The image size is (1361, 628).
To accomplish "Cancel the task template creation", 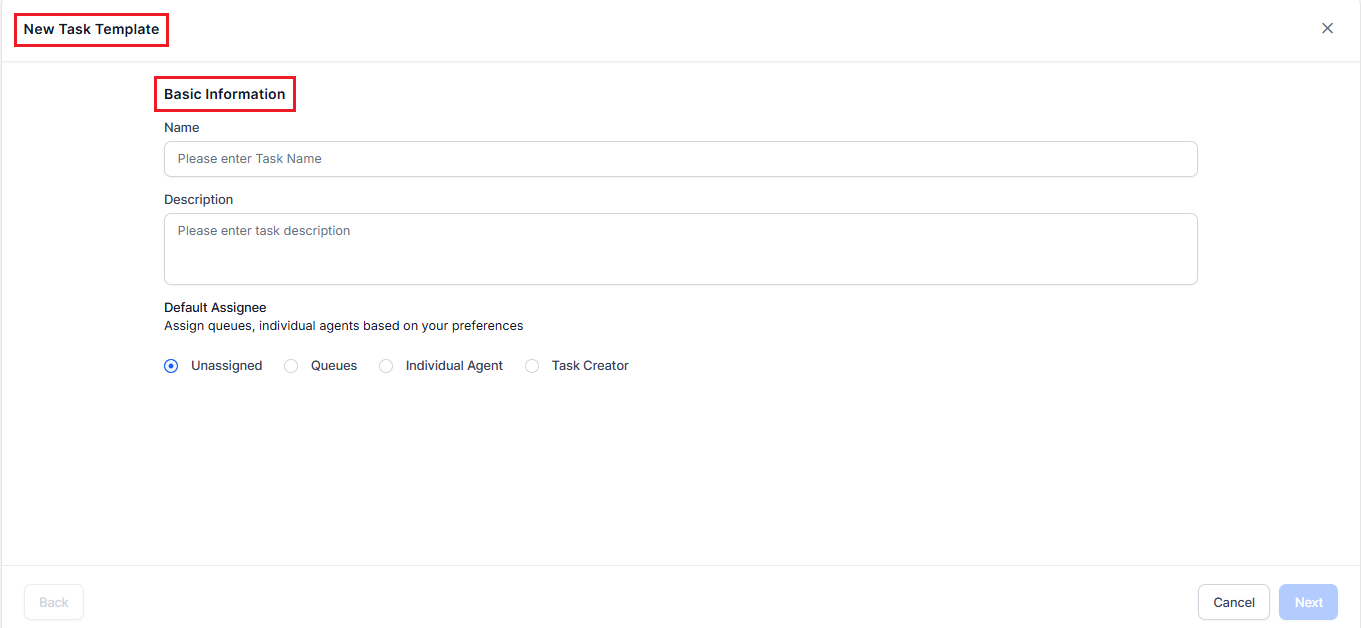I will [x=1233, y=602].
